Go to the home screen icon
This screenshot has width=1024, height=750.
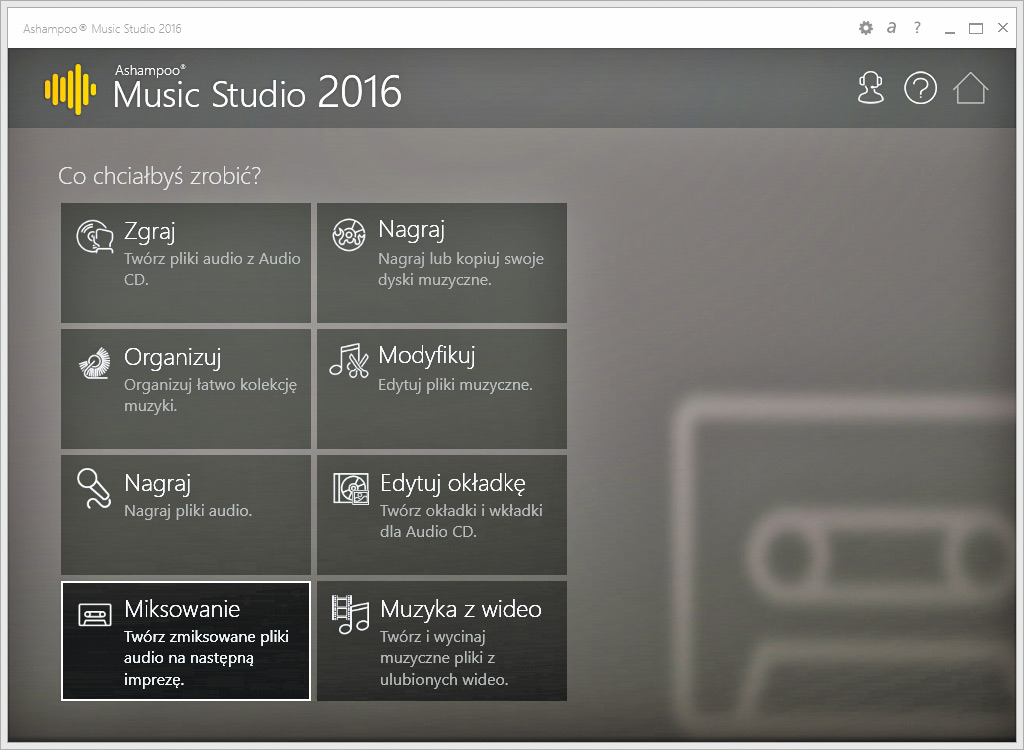[x=970, y=88]
